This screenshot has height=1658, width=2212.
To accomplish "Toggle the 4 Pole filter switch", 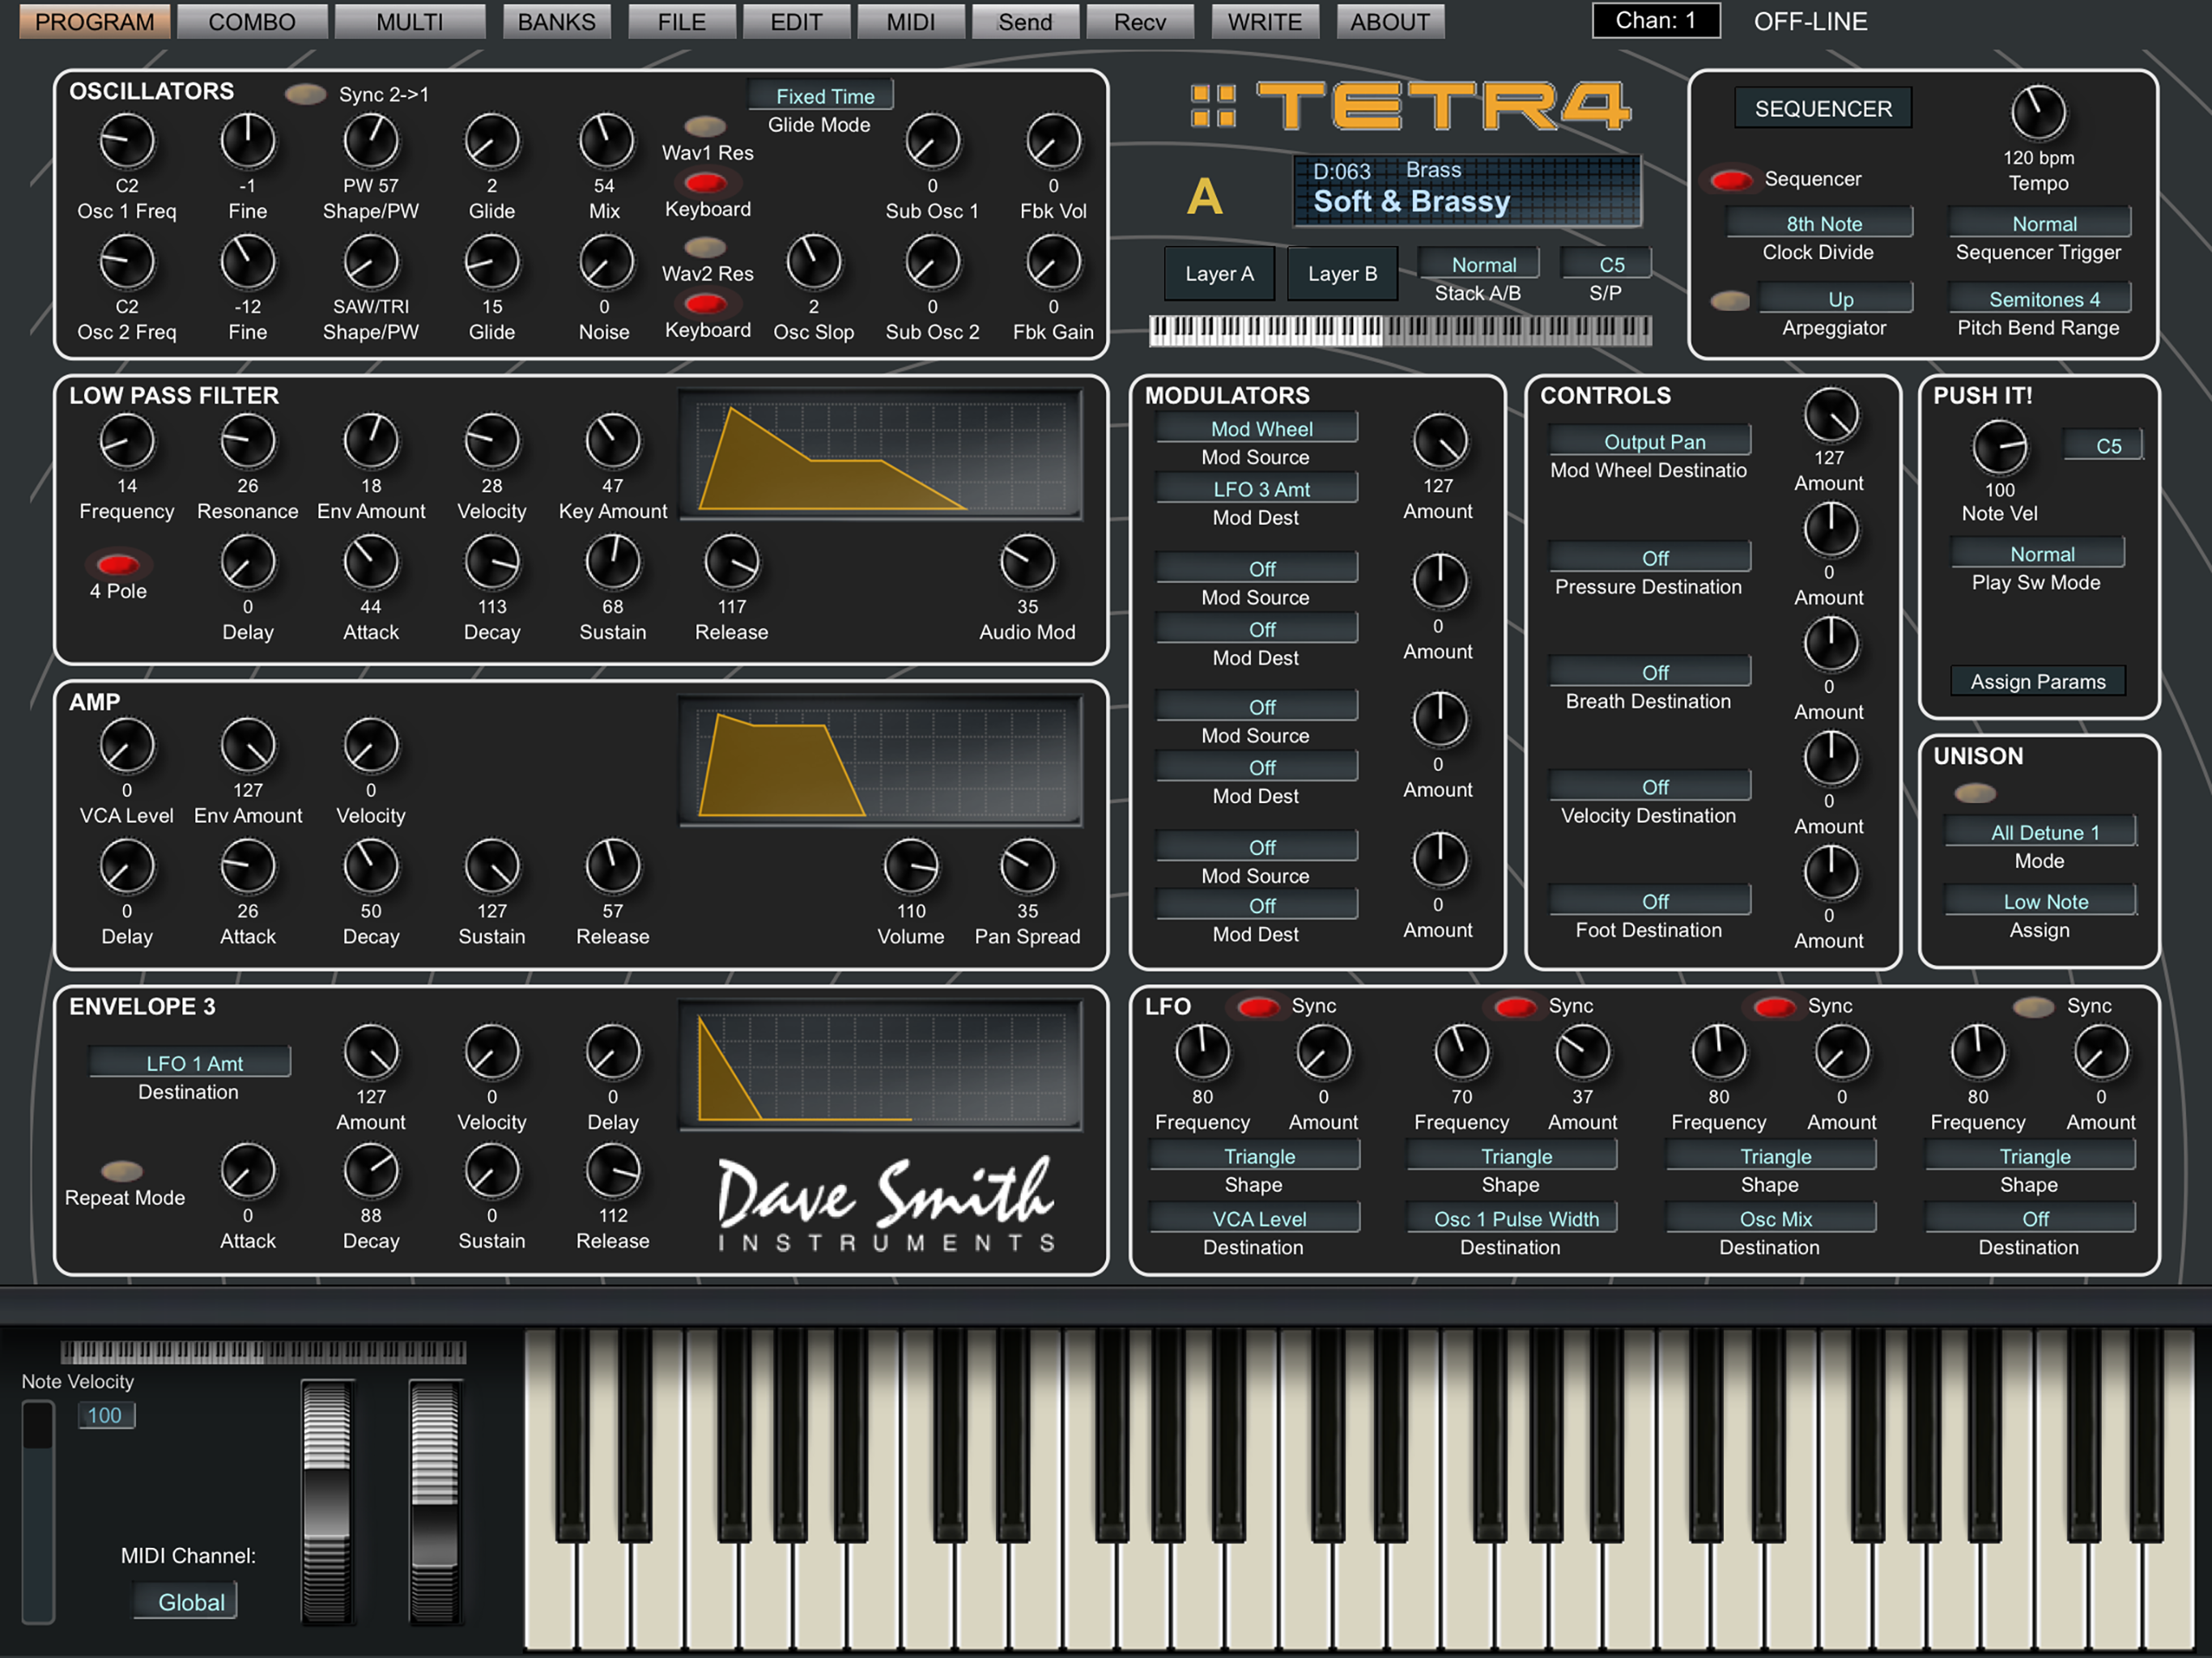I will click(x=117, y=564).
